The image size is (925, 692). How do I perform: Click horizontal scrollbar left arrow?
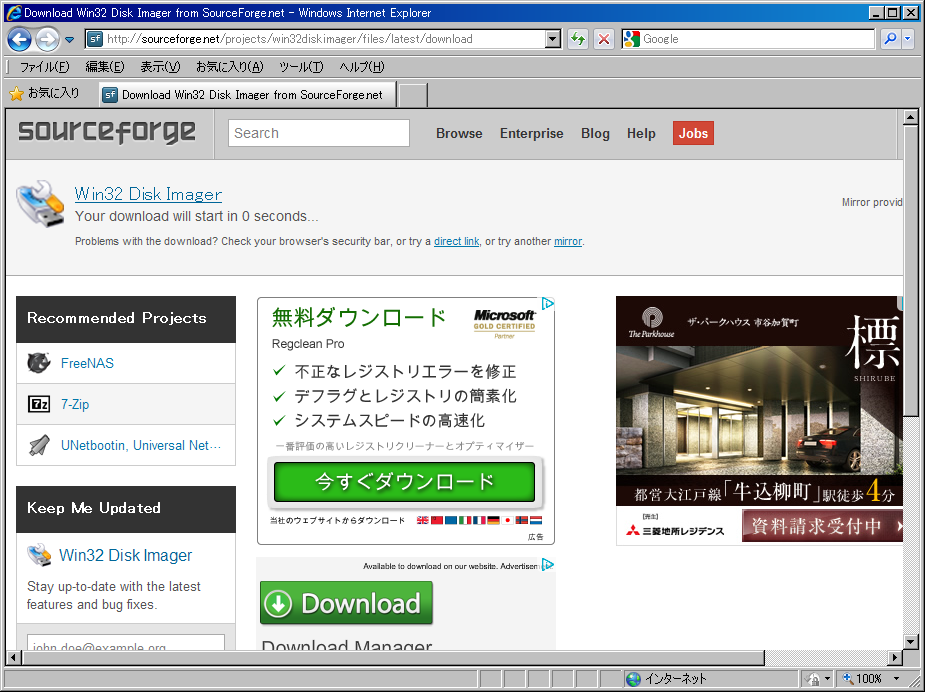(x=14, y=658)
